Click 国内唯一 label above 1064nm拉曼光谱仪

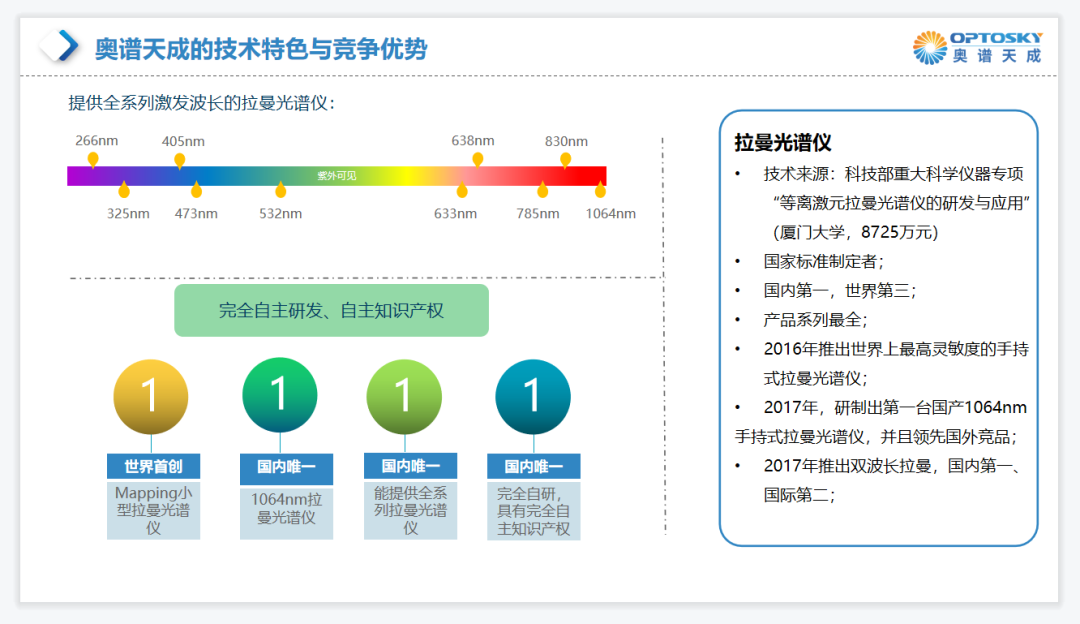tap(287, 467)
